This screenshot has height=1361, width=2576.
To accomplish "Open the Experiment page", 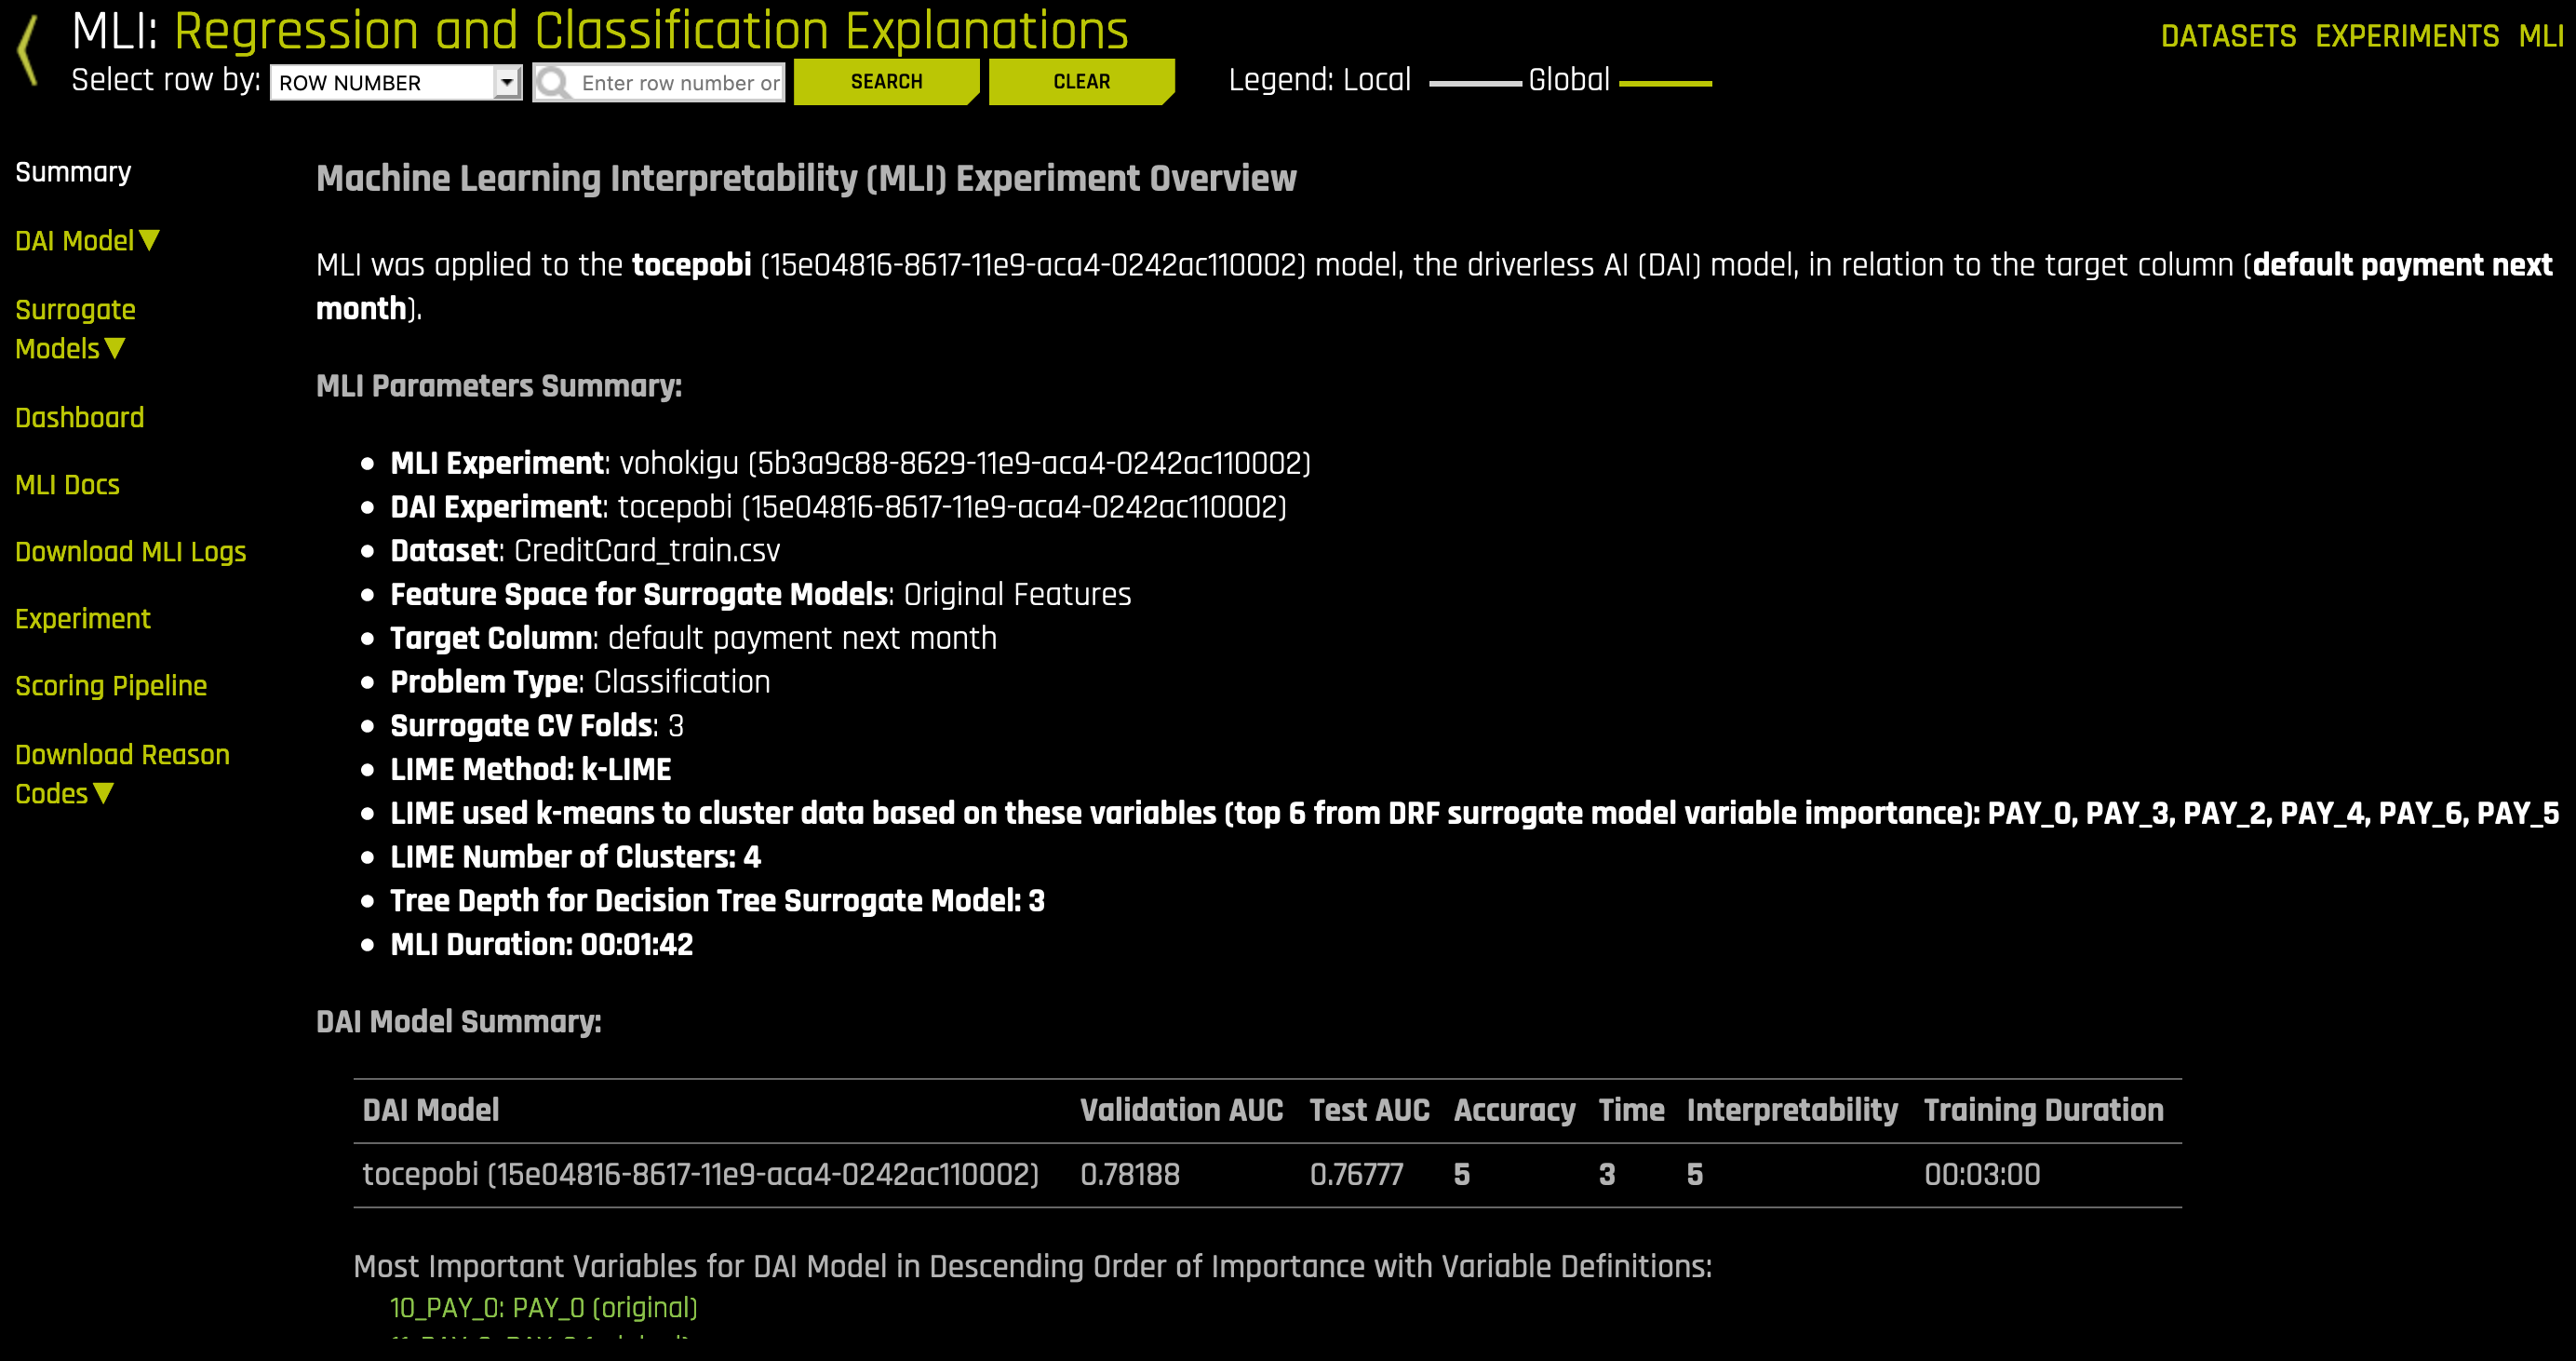I will click(83, 618).
